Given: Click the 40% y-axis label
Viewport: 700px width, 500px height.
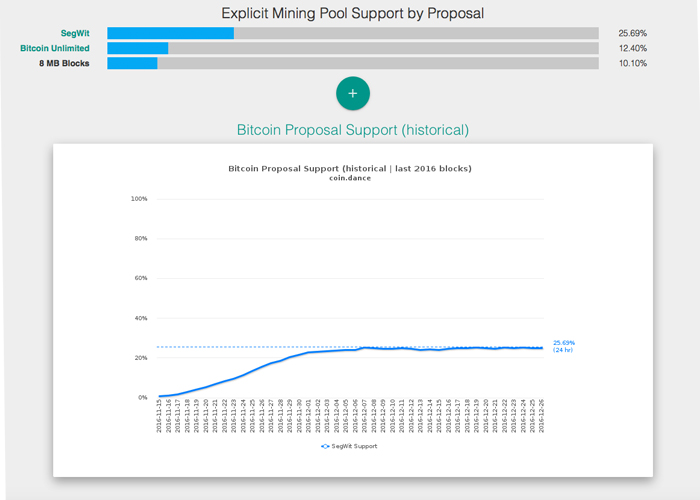Looking at the screenshot, I should (141, 318).
